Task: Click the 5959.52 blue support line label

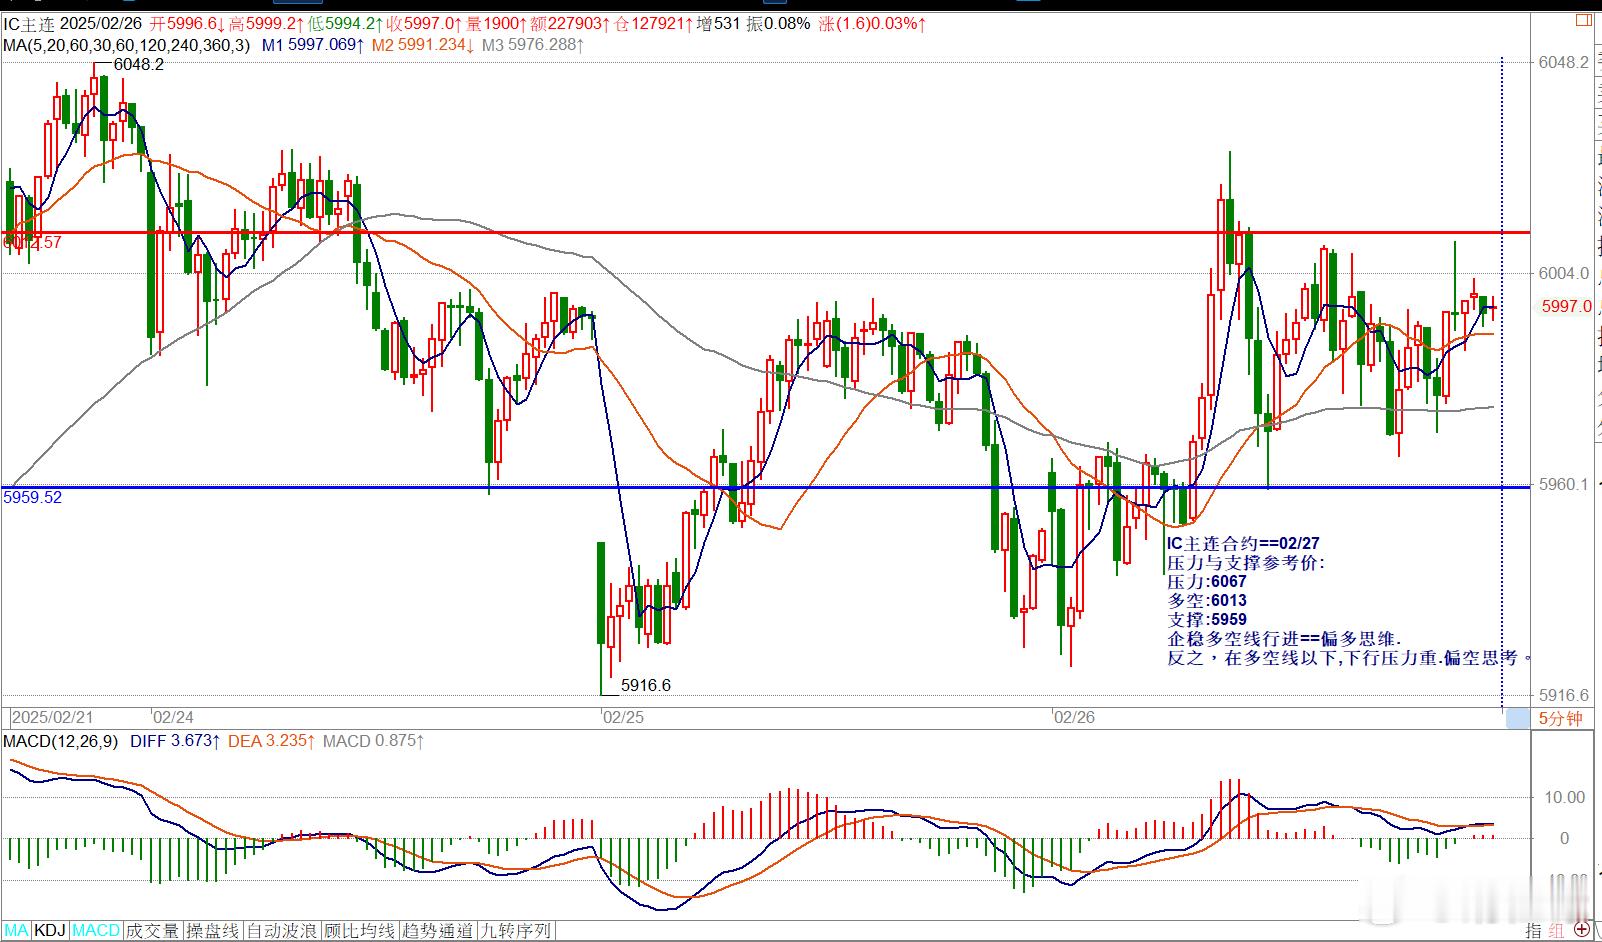Action: pyautogui.click(x=33, y=497)
